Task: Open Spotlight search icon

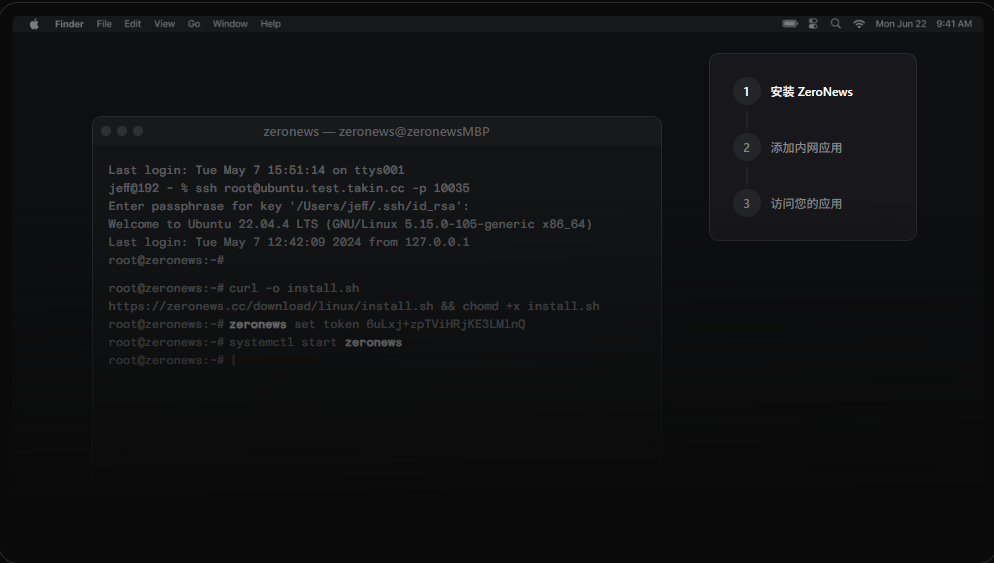Action: (x=836, y=23)
